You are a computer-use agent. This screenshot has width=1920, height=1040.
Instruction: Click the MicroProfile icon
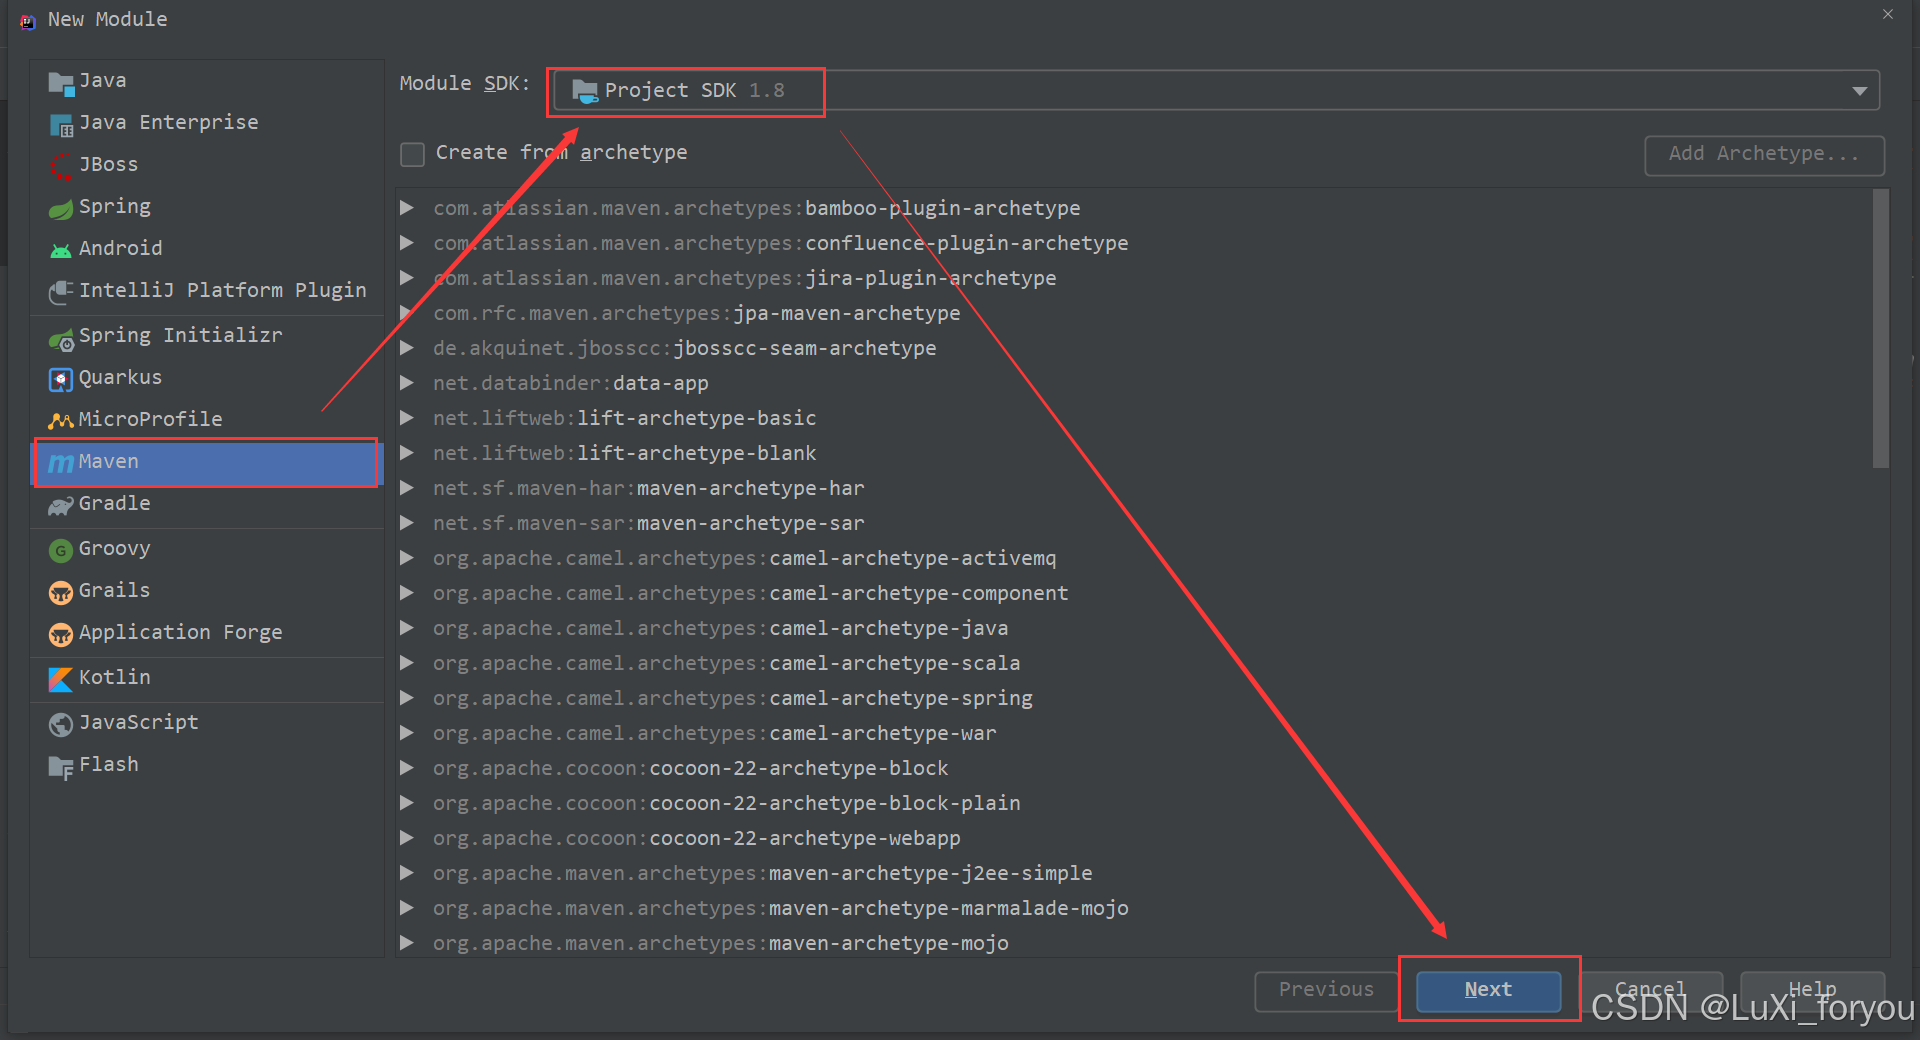click(61, 421)
